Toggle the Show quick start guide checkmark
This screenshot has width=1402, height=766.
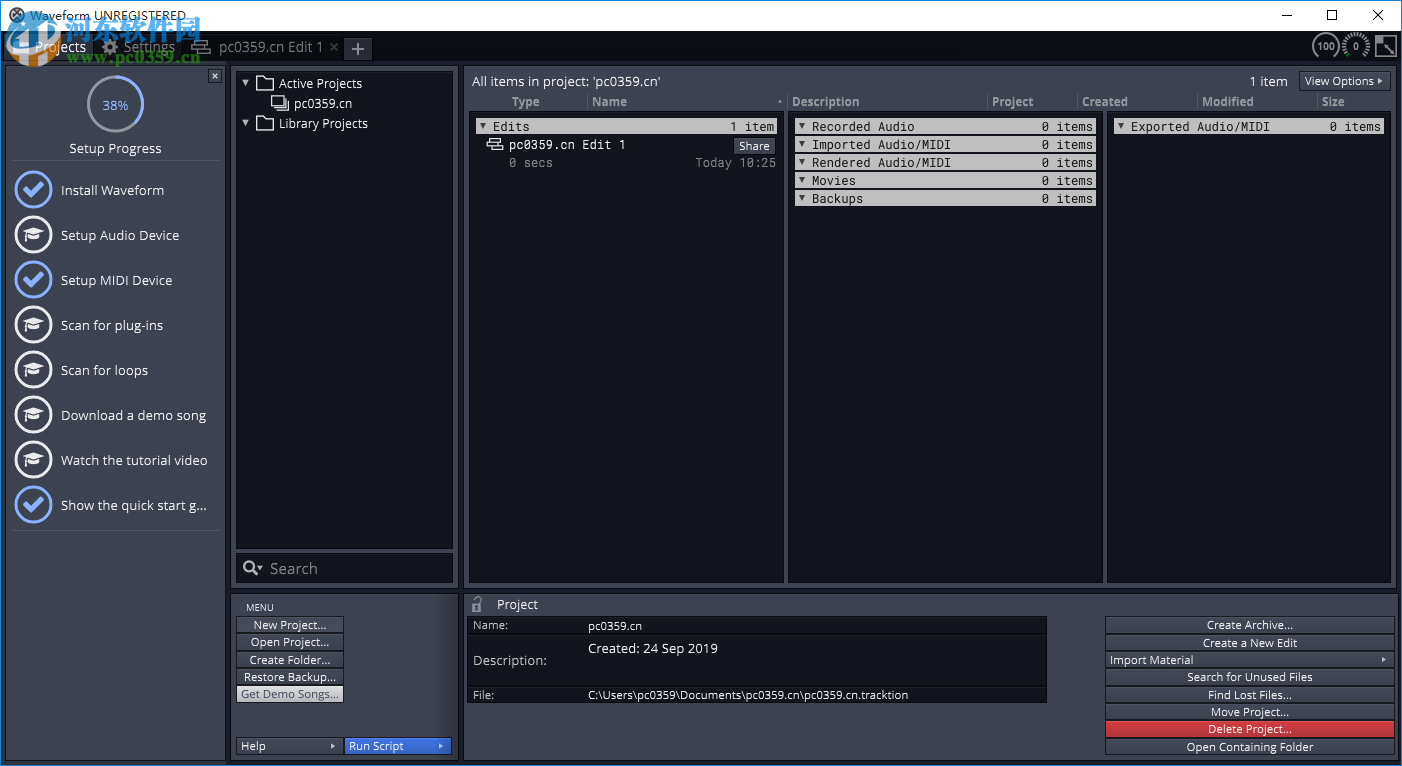pos(33,505)
